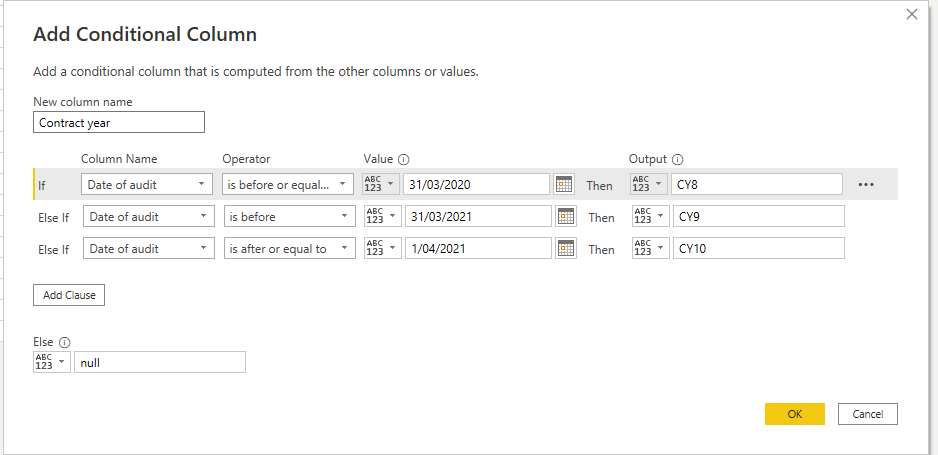Open calendar picker for 1/04/2021 value

[x=566, y=248]
